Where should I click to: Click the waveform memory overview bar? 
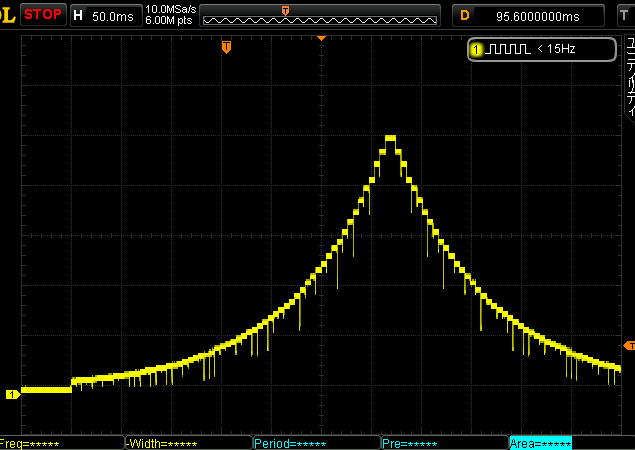320,16
